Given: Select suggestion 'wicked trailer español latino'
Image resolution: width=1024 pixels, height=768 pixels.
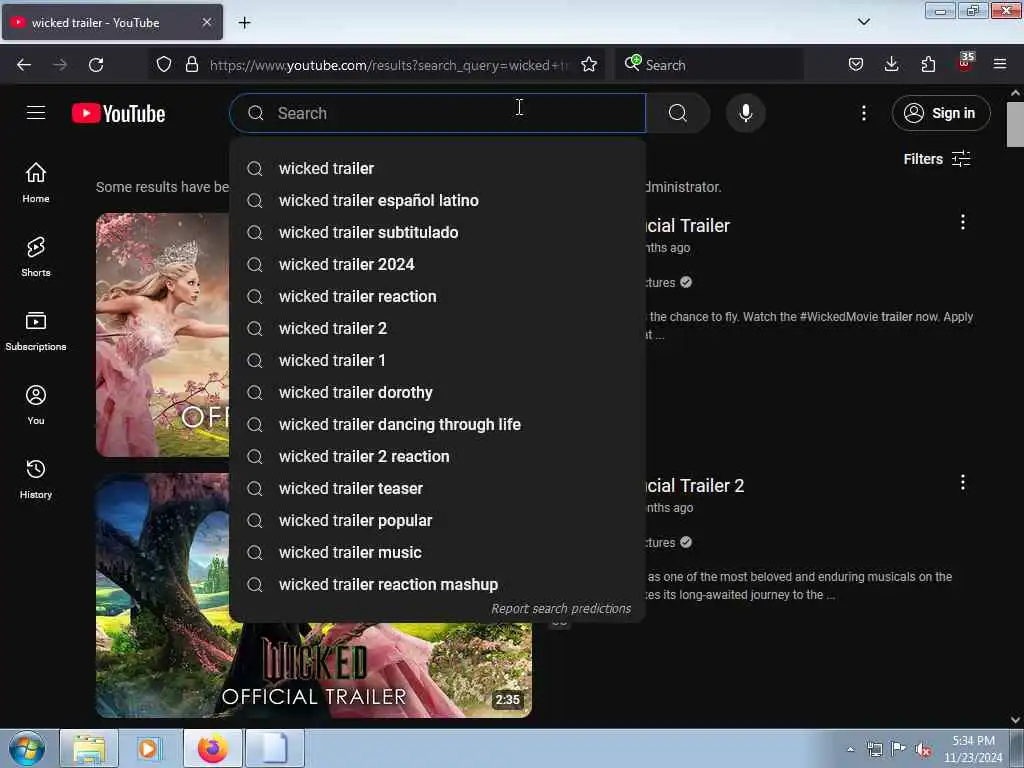Looking at the screenshot, I should tap(438, 200).
